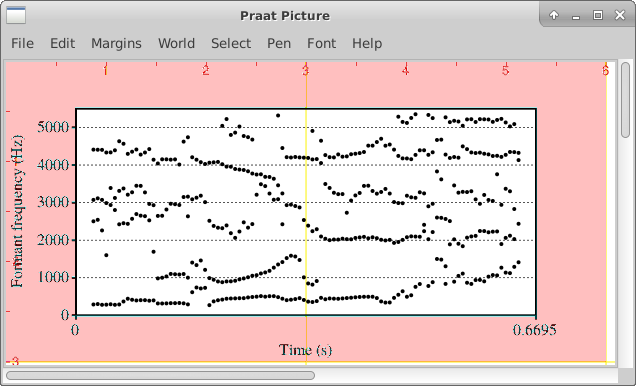
Task: Click the horizontal scrollbar thumb
Action: (160, 375)
